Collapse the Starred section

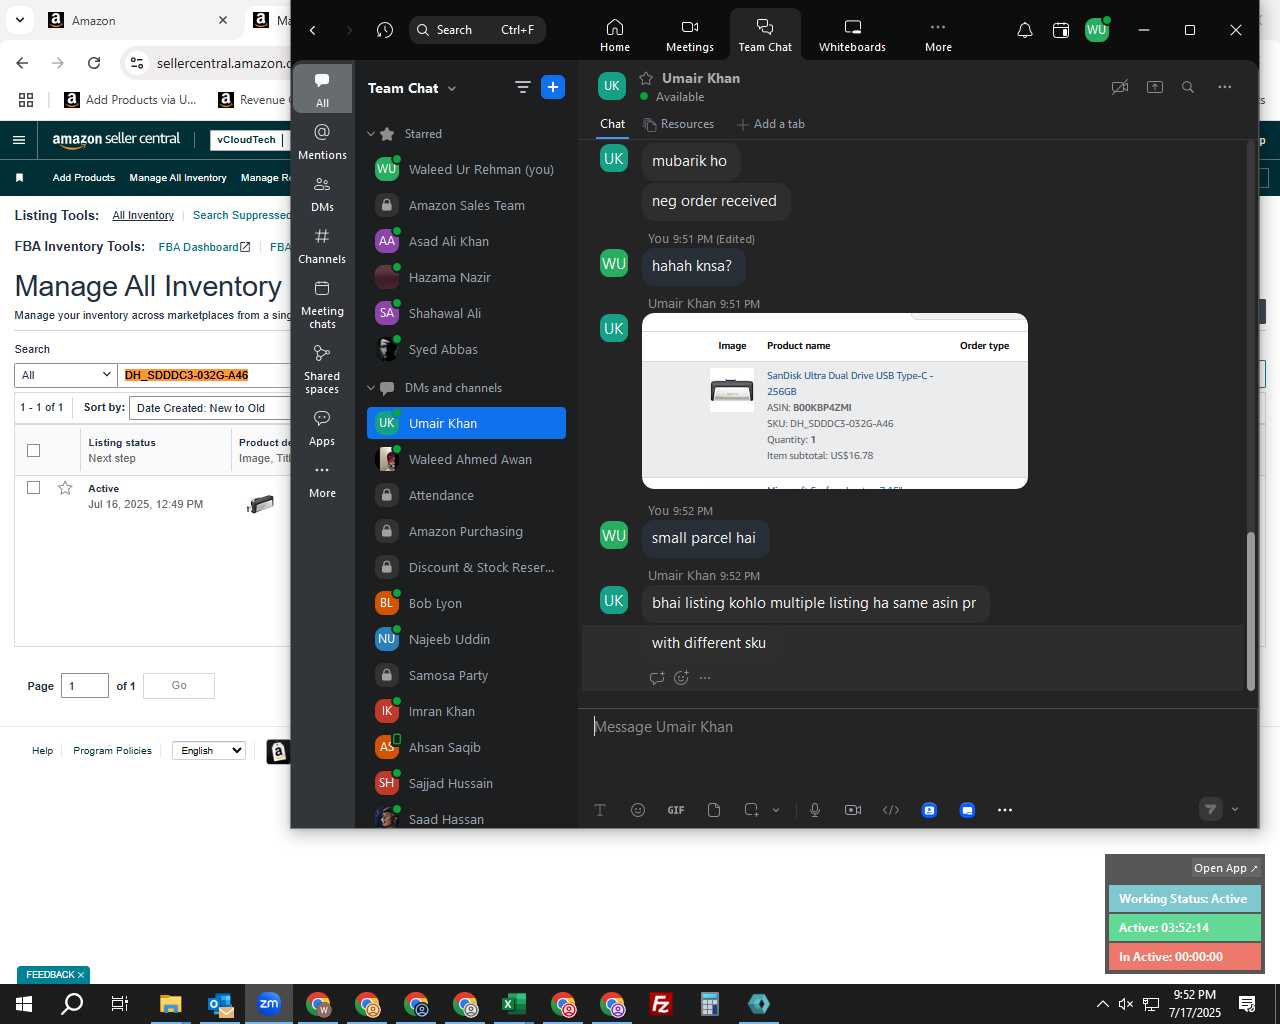coord(371,134)
